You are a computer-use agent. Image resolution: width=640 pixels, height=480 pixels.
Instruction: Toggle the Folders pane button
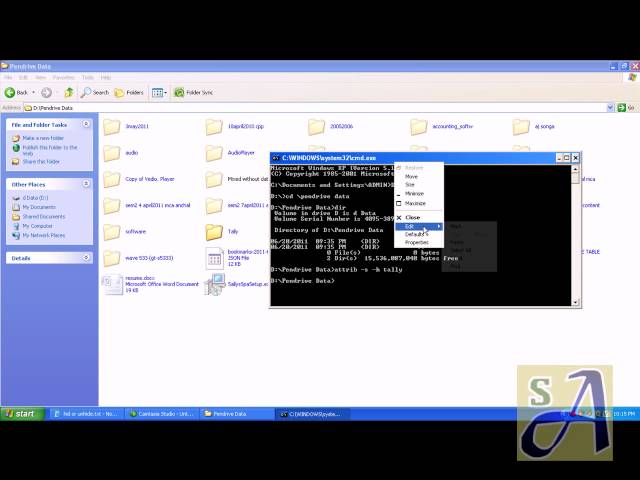point(129,93)
